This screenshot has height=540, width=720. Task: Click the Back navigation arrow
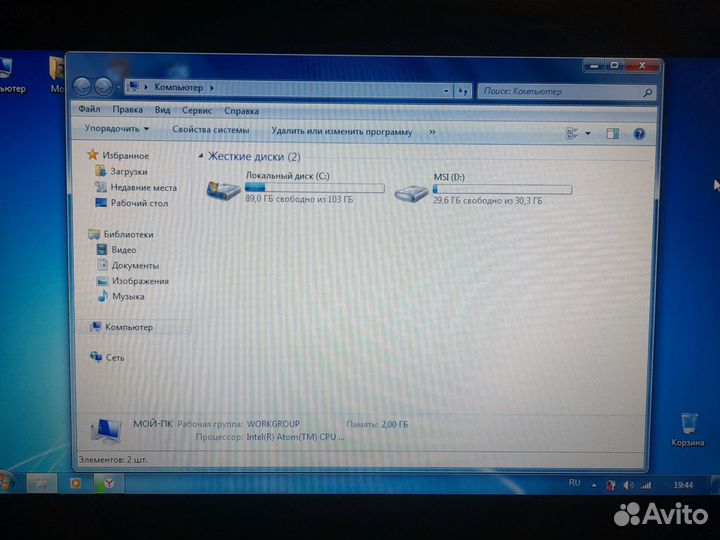click(83, 88)
